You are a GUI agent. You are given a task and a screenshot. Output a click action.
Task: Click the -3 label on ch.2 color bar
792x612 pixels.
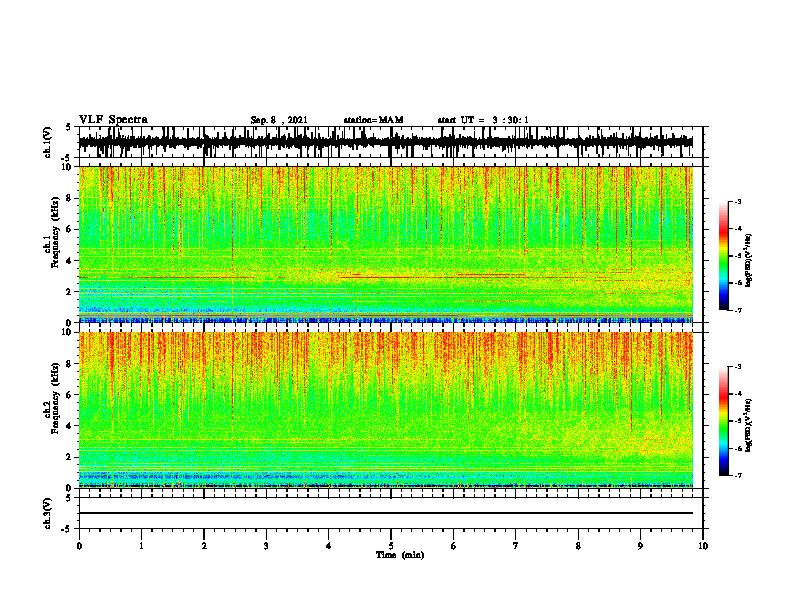(737, 367)
